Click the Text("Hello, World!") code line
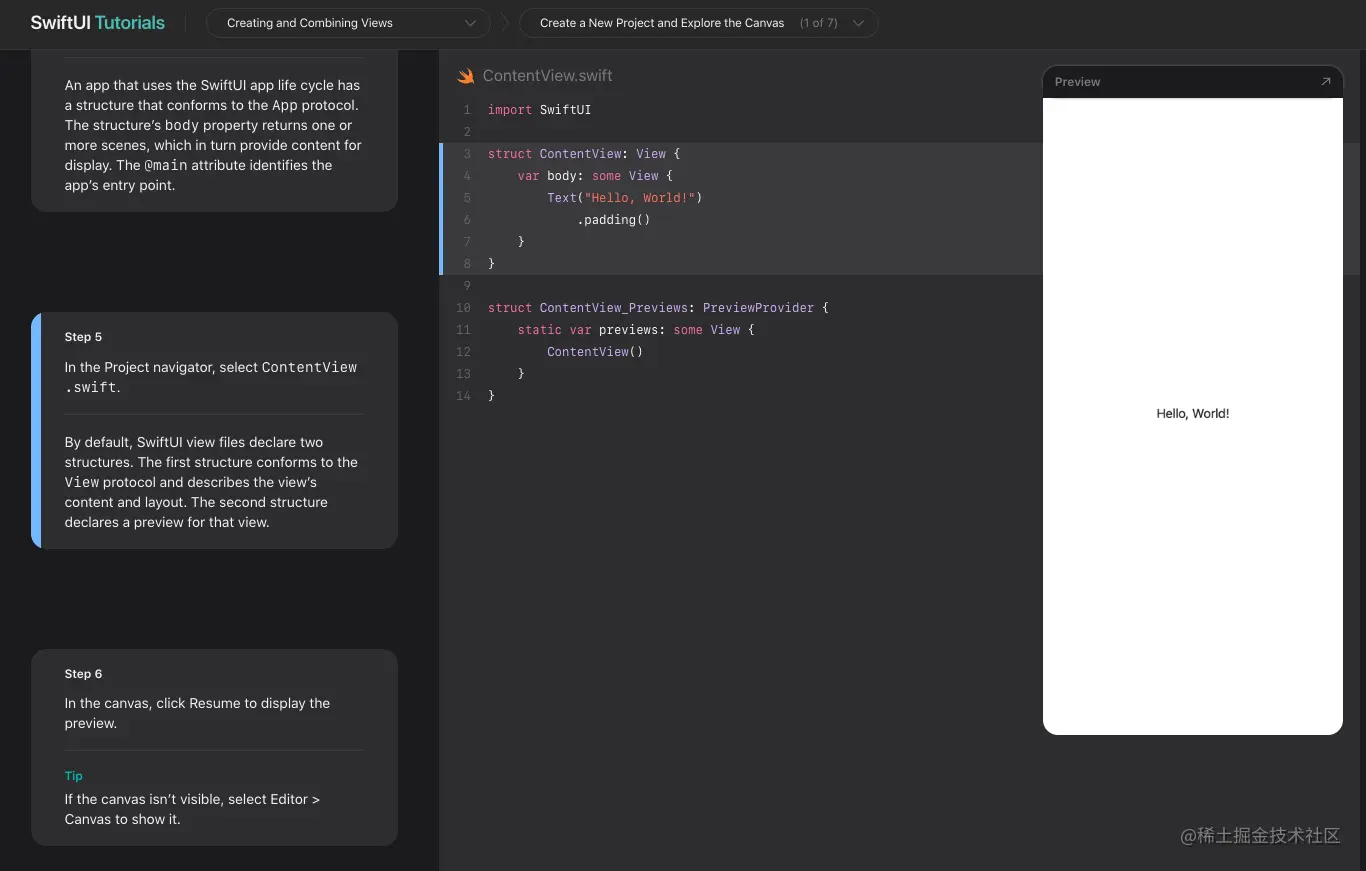 tap(625, 198)
